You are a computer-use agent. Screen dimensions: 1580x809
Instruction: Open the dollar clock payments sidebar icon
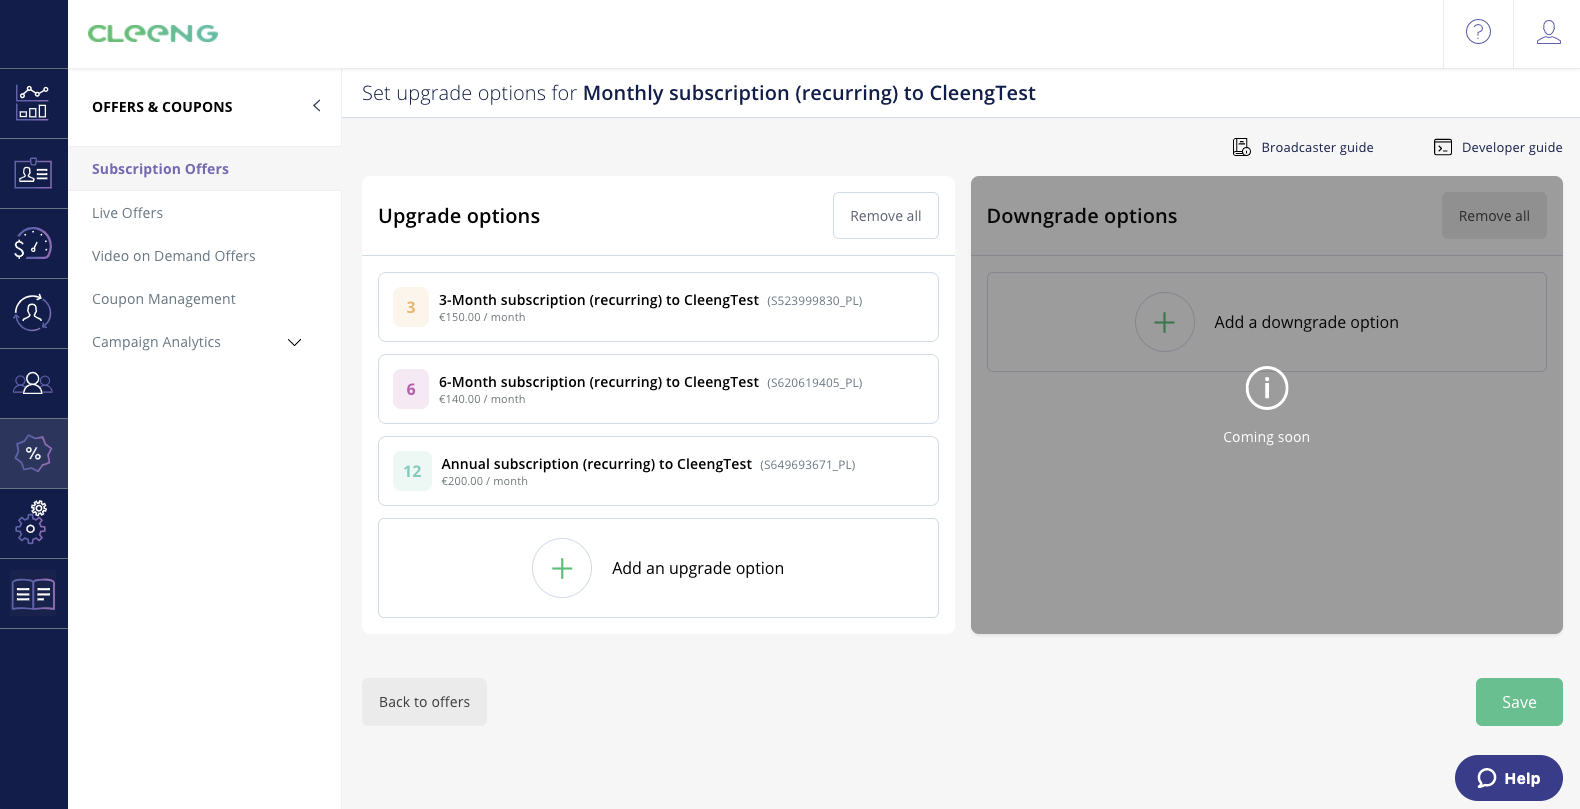(33, 243)
